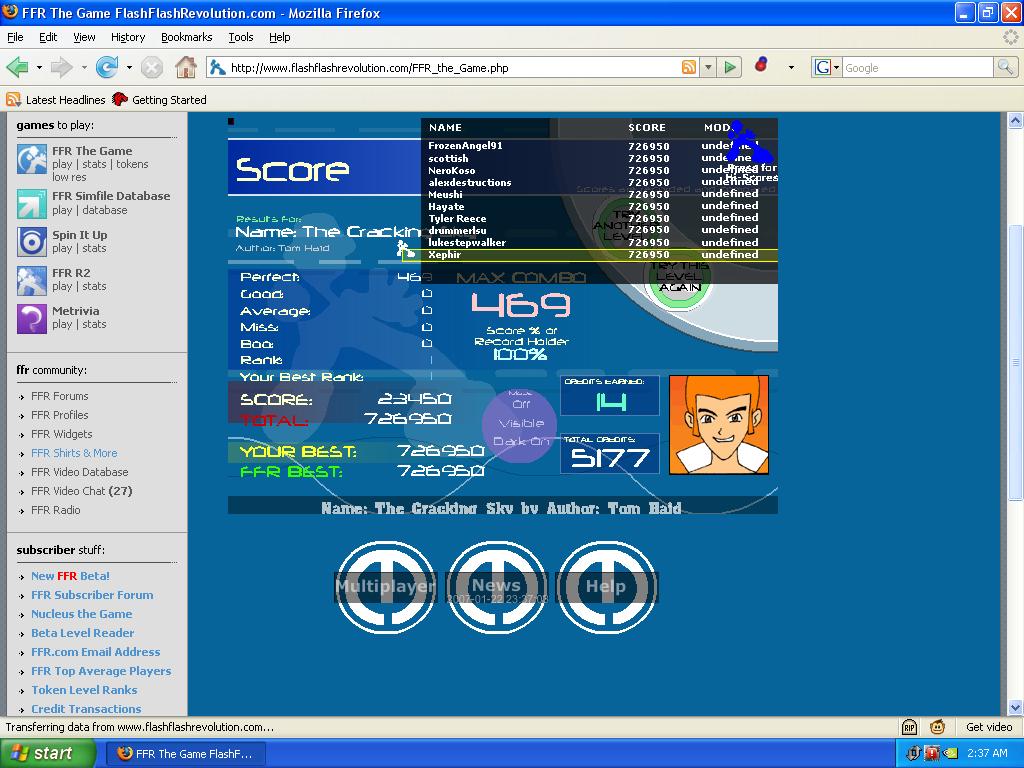Image resolution: width=1024 pixels, height=768 pixels.
Task: Open the Edit menu
Action: [x=48, y=37]
